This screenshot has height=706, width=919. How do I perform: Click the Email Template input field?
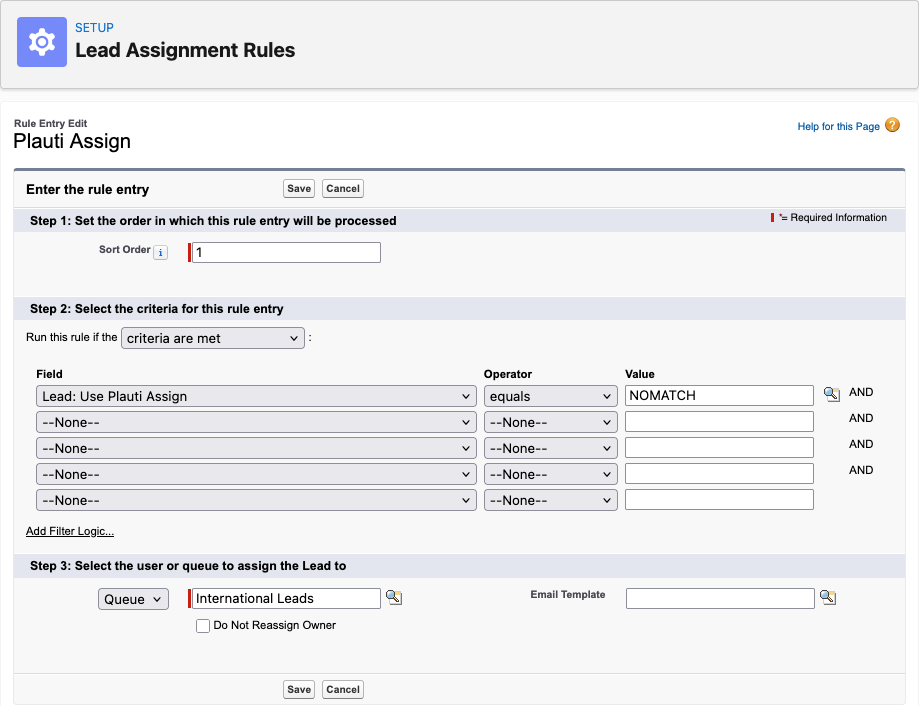tap(720, 599)
